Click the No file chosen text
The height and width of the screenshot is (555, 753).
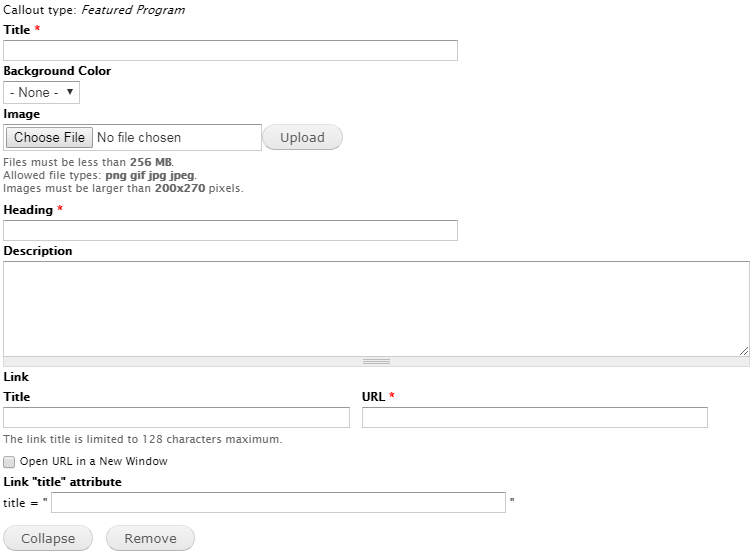(139, 137)
